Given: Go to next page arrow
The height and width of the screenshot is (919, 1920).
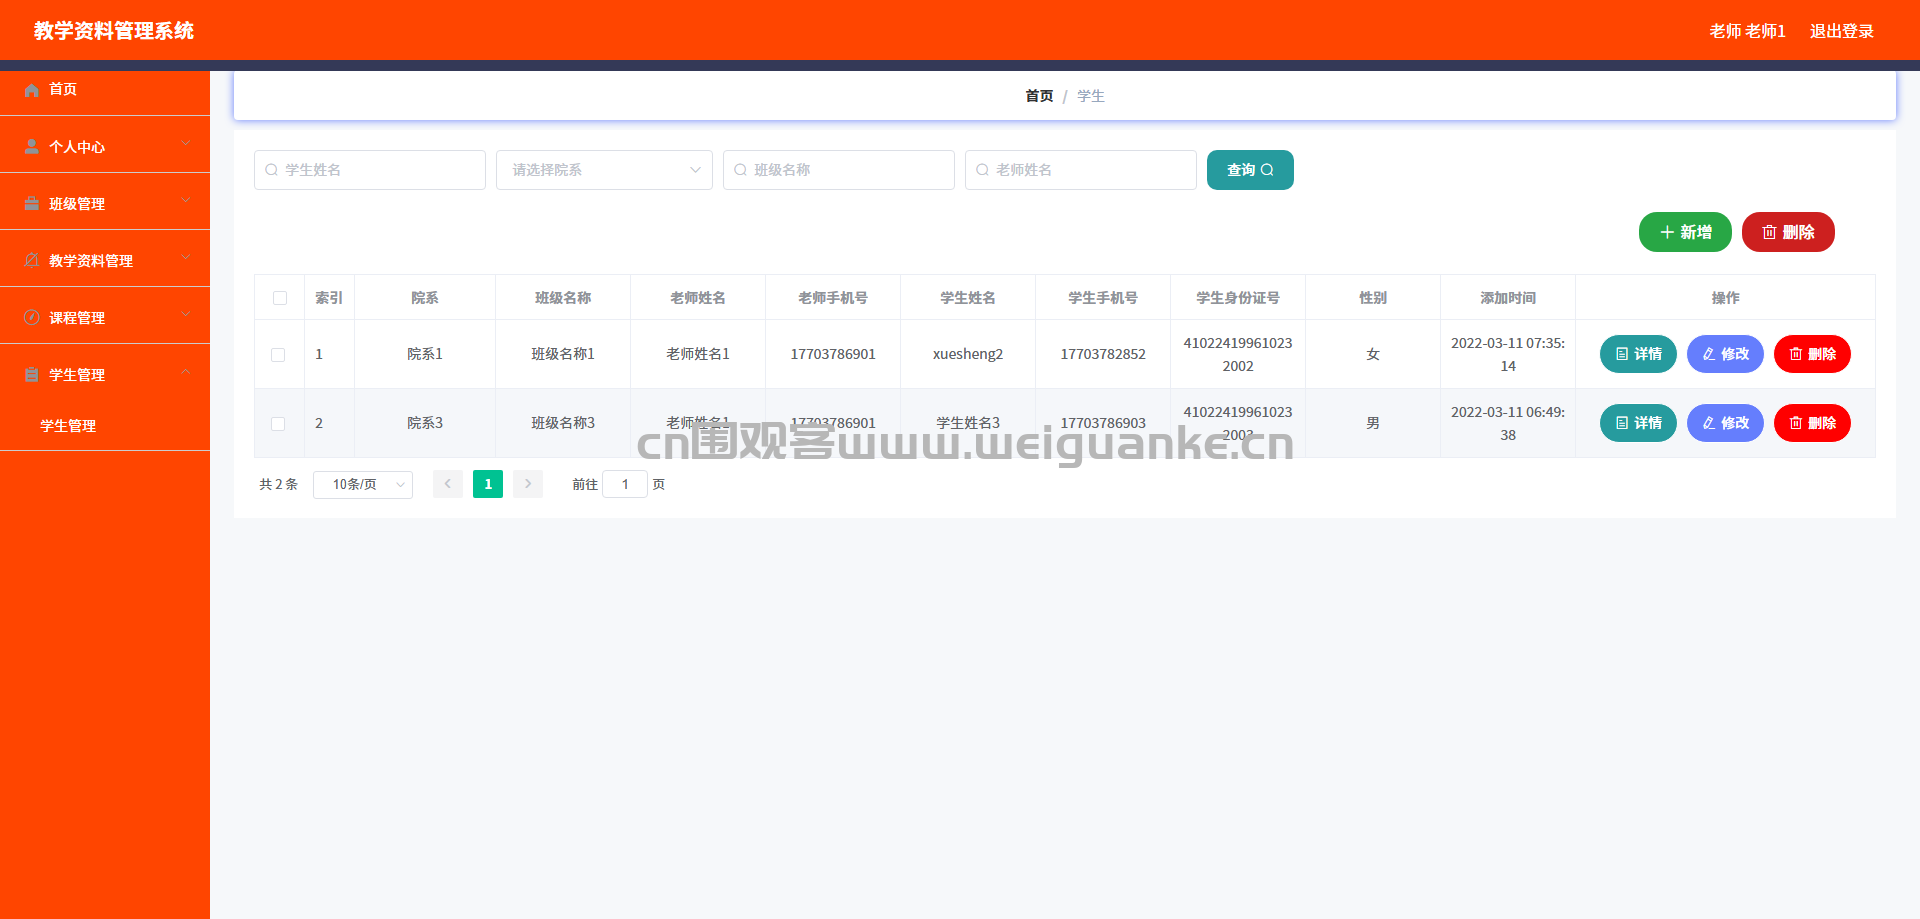Looking at the screenshot, I should pyautogui.click(x=528, y=484).
